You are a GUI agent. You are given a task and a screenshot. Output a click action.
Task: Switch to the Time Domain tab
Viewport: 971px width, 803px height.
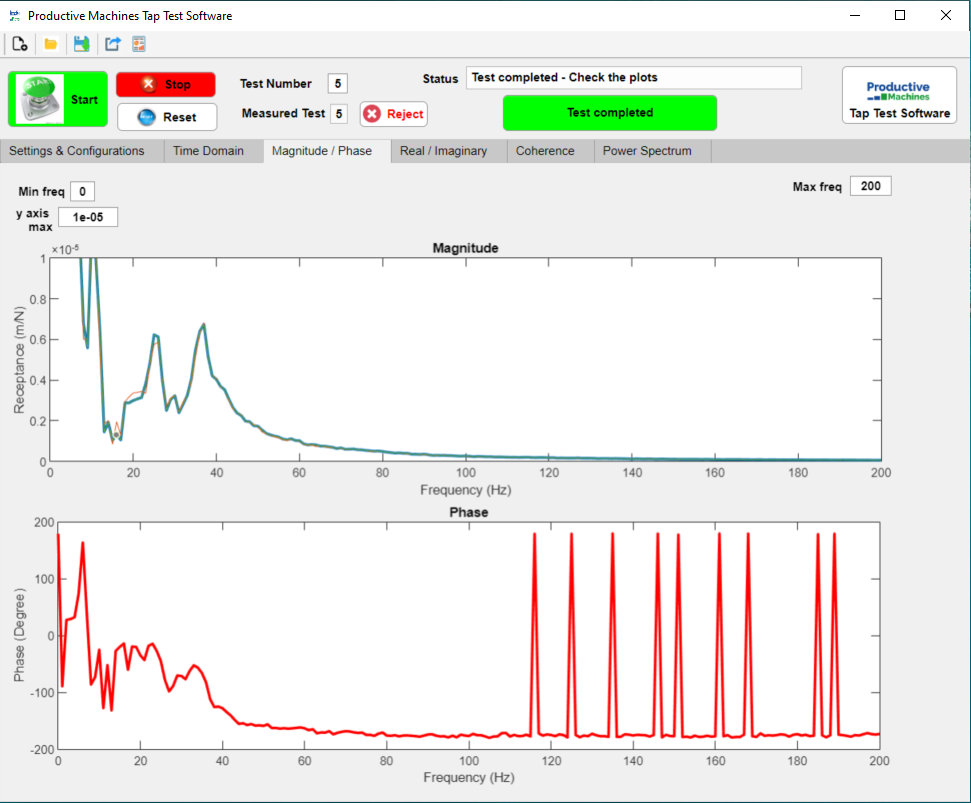(x=209, y=151)
